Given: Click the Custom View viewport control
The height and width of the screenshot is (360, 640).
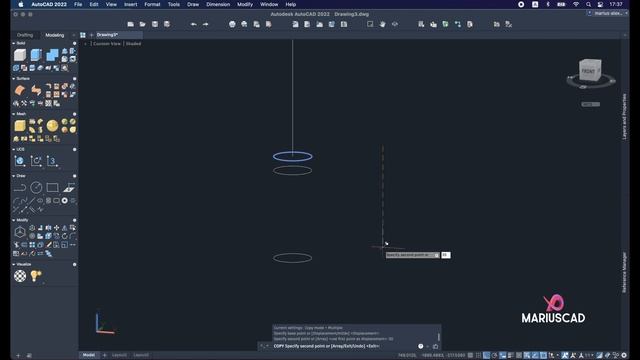Looking at the screenshot, I should (x=107, y=44).
